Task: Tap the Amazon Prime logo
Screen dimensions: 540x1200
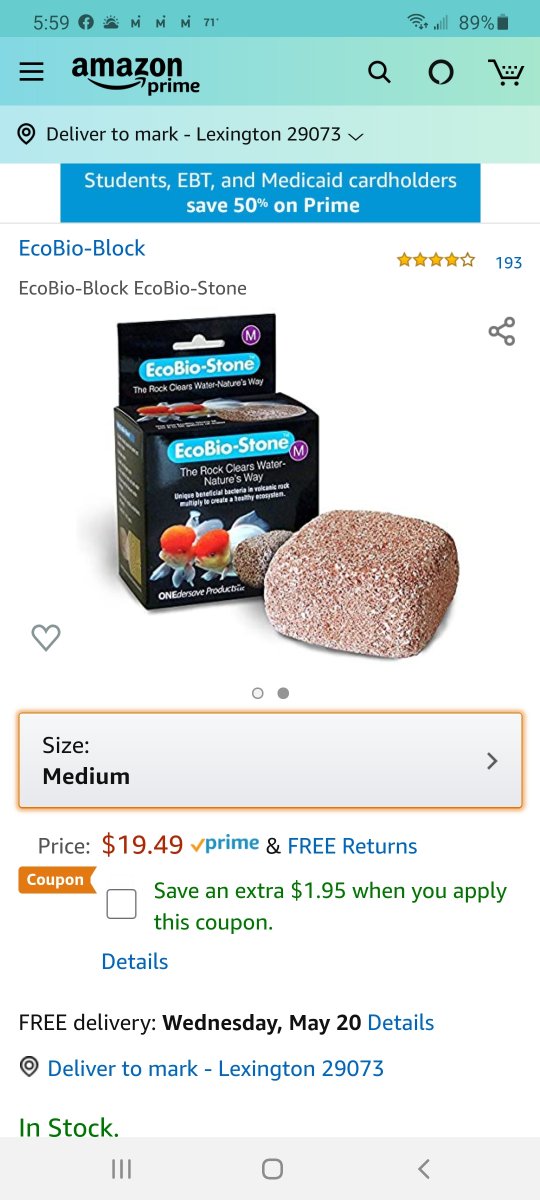Action: [x=136, y=75]
